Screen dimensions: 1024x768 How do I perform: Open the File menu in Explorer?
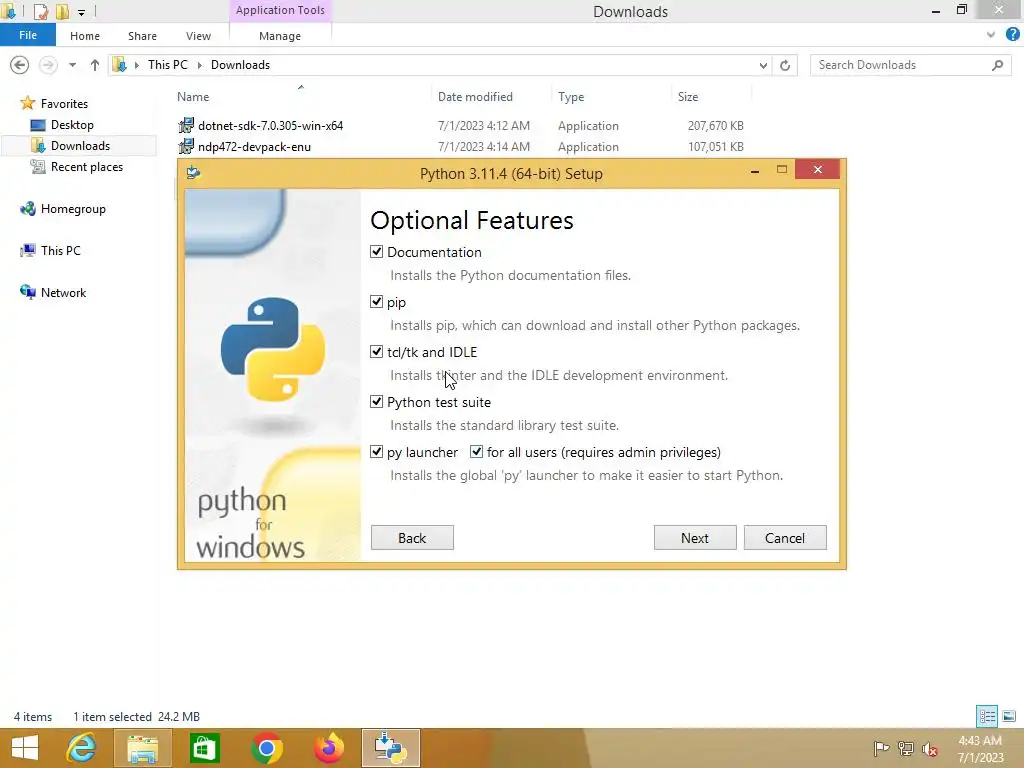[27, 35]
